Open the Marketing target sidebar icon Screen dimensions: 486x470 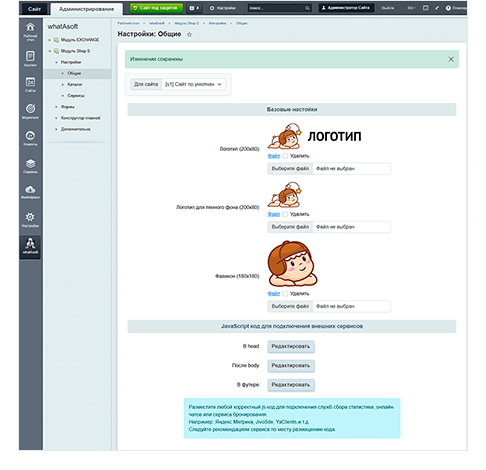coord(30,111)
